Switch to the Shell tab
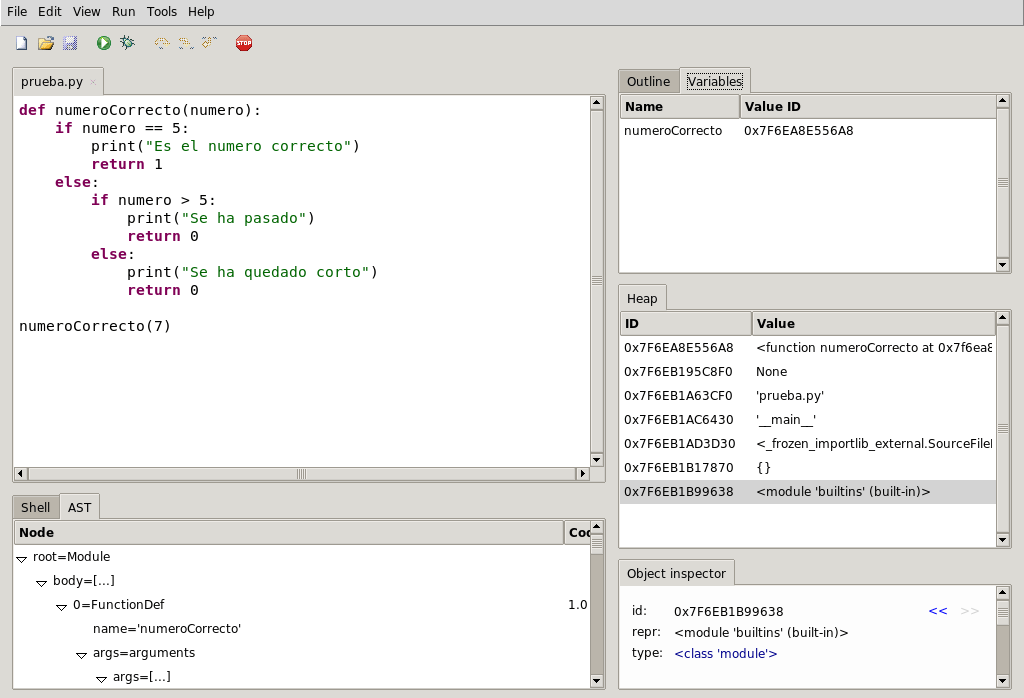Viewport: 1024px width, 698px height. (x=35, y=507)
